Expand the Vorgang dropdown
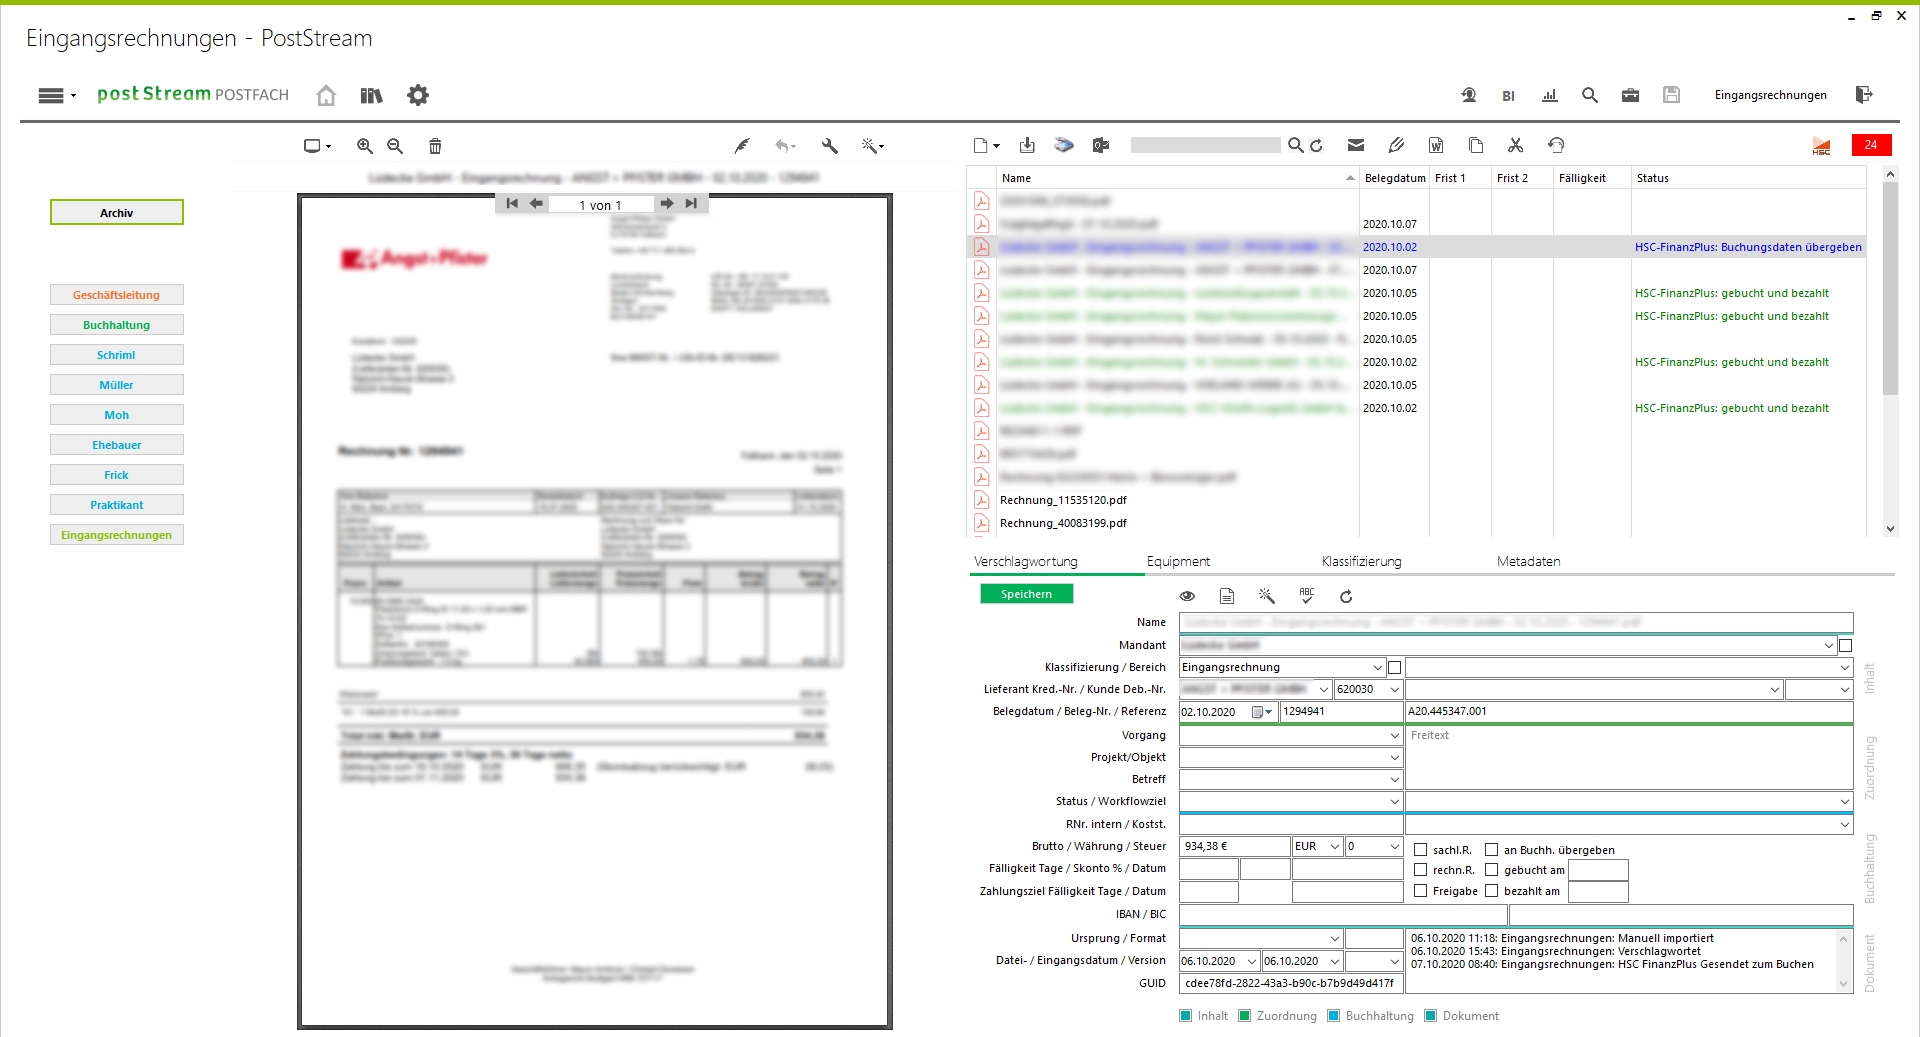This screenshot has width=1920, height=1037. [1395, 735]
